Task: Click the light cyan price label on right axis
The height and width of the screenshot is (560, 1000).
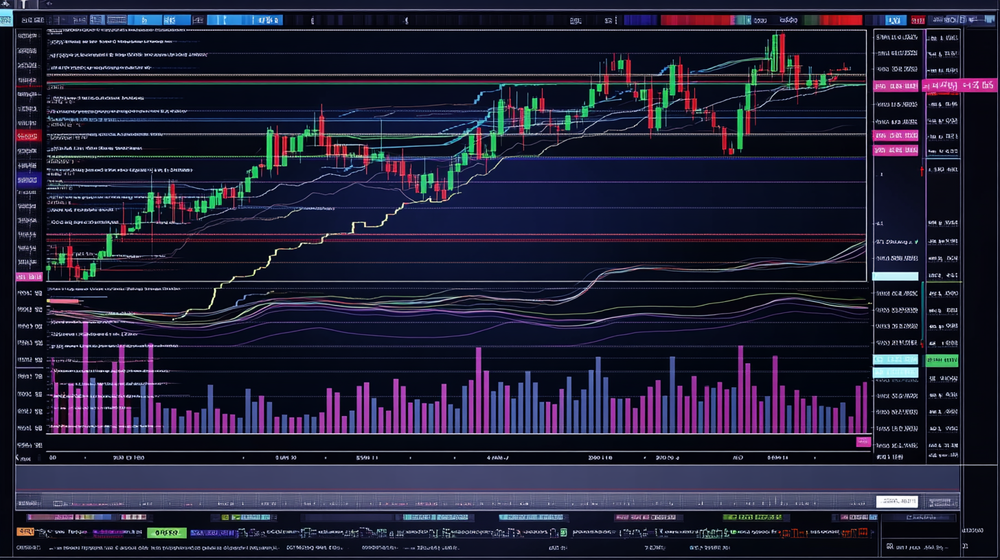Action: pos(895,276)
